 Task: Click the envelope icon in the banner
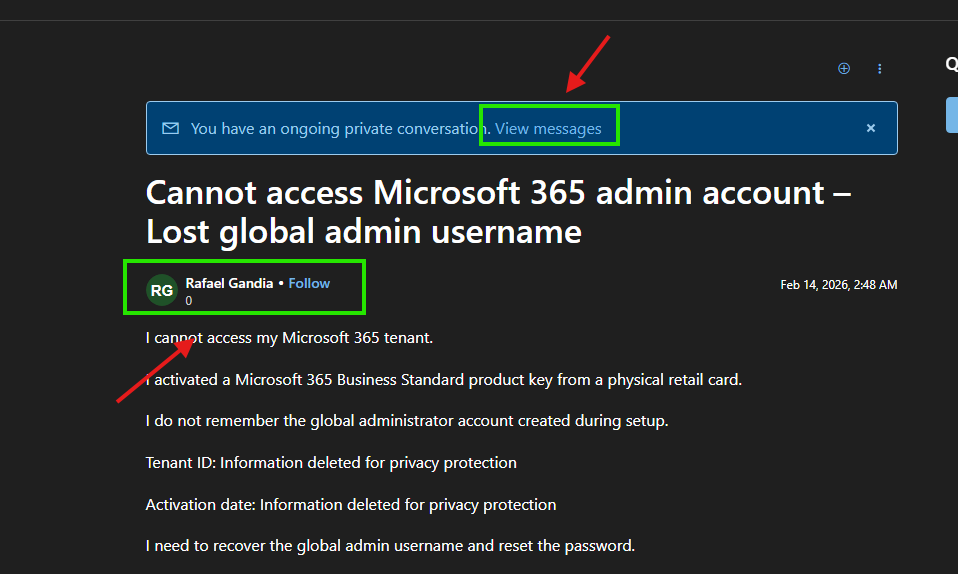pyautogui.click(x=170, y=128)
